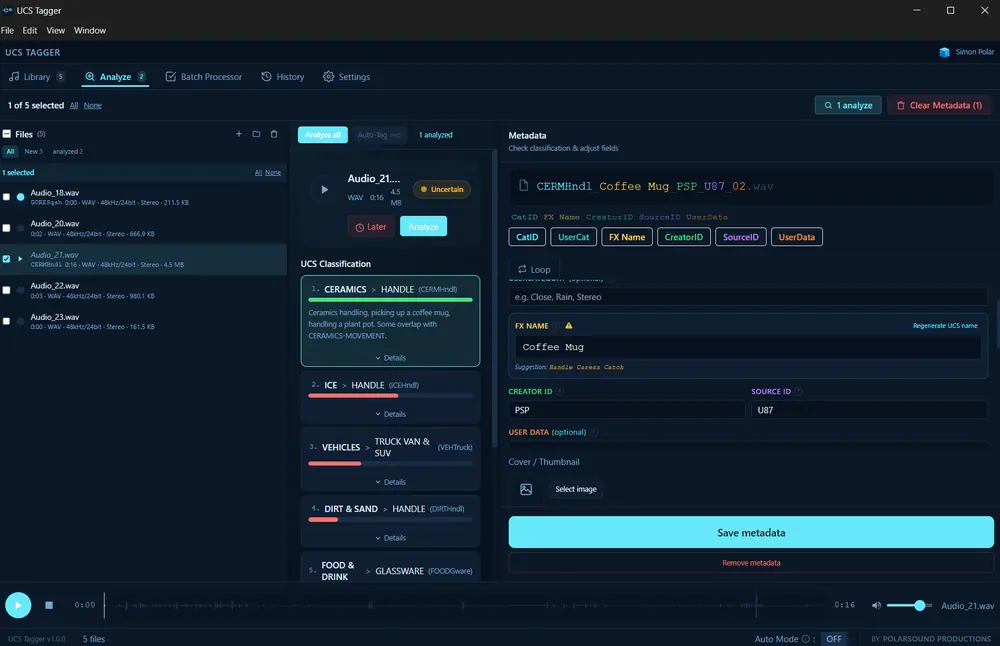Image resolution: width=1000 pixels, height=646 pixels.
Task: Click the 1 analyze button
Action: pyautogui.click(x=848, y=105)
